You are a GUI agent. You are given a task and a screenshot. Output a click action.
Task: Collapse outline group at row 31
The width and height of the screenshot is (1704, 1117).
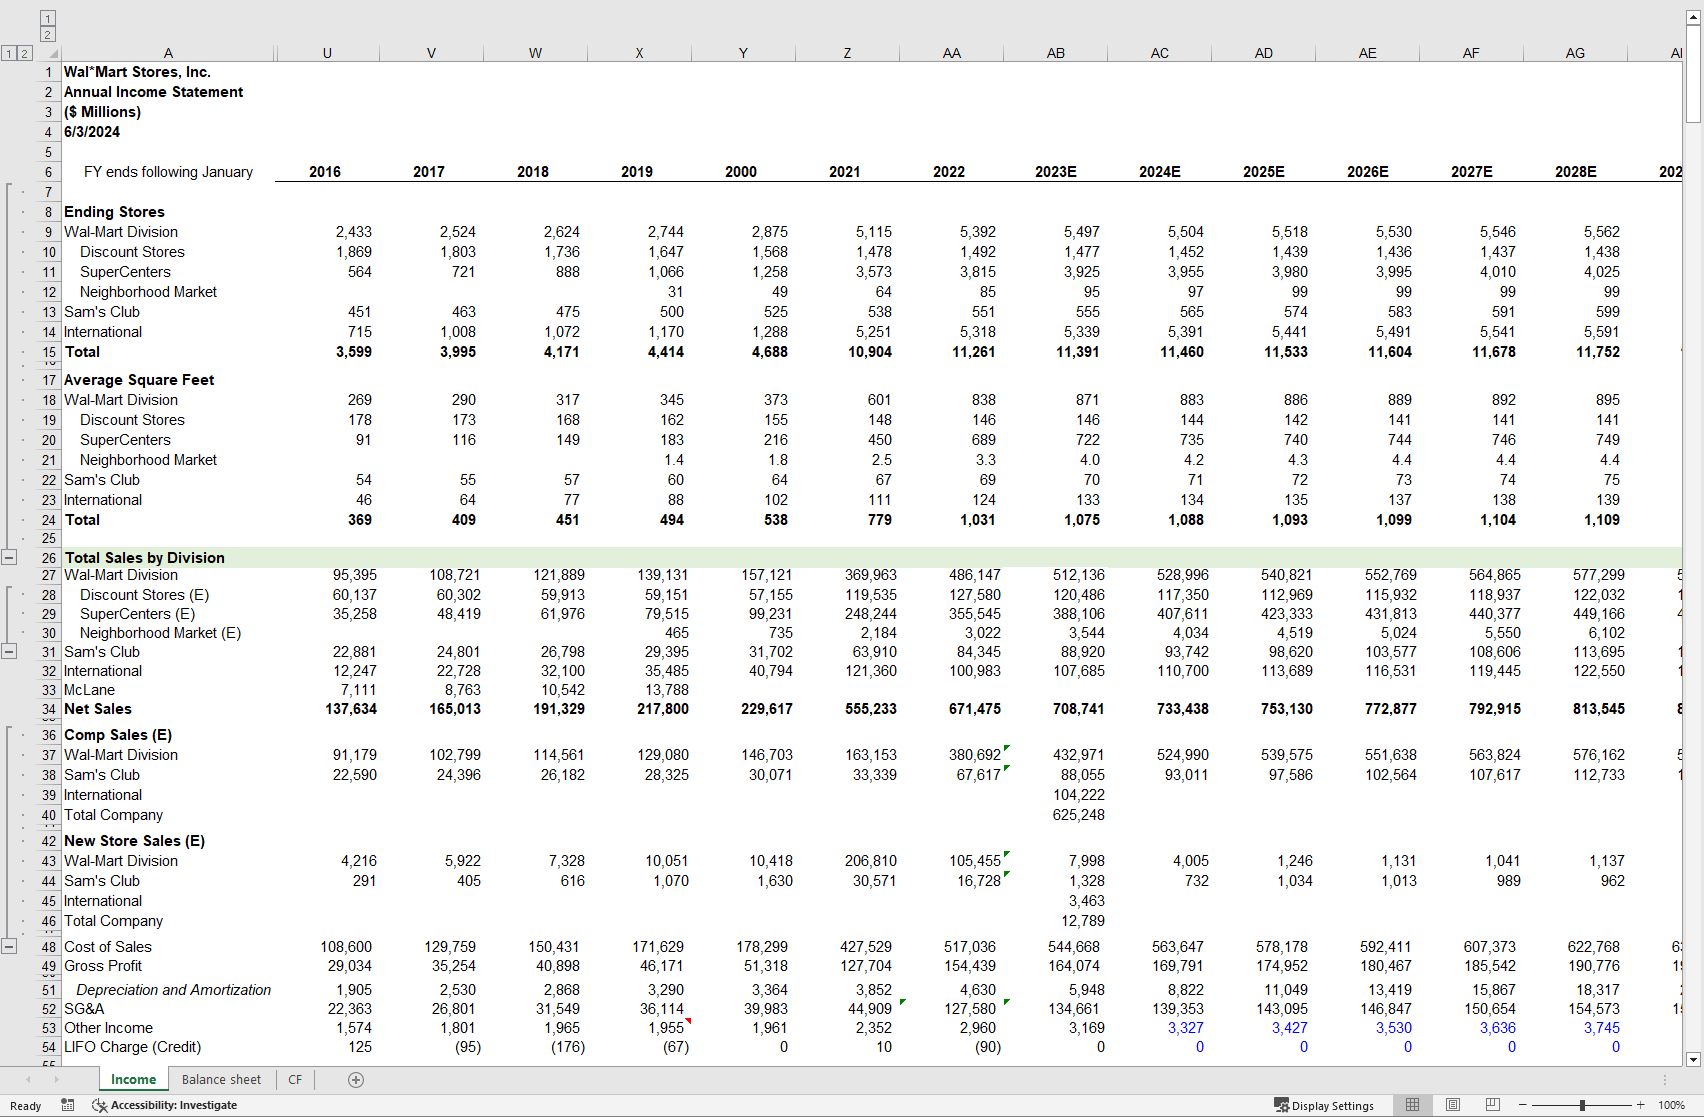pyautogui.click(x=9, y=651)
